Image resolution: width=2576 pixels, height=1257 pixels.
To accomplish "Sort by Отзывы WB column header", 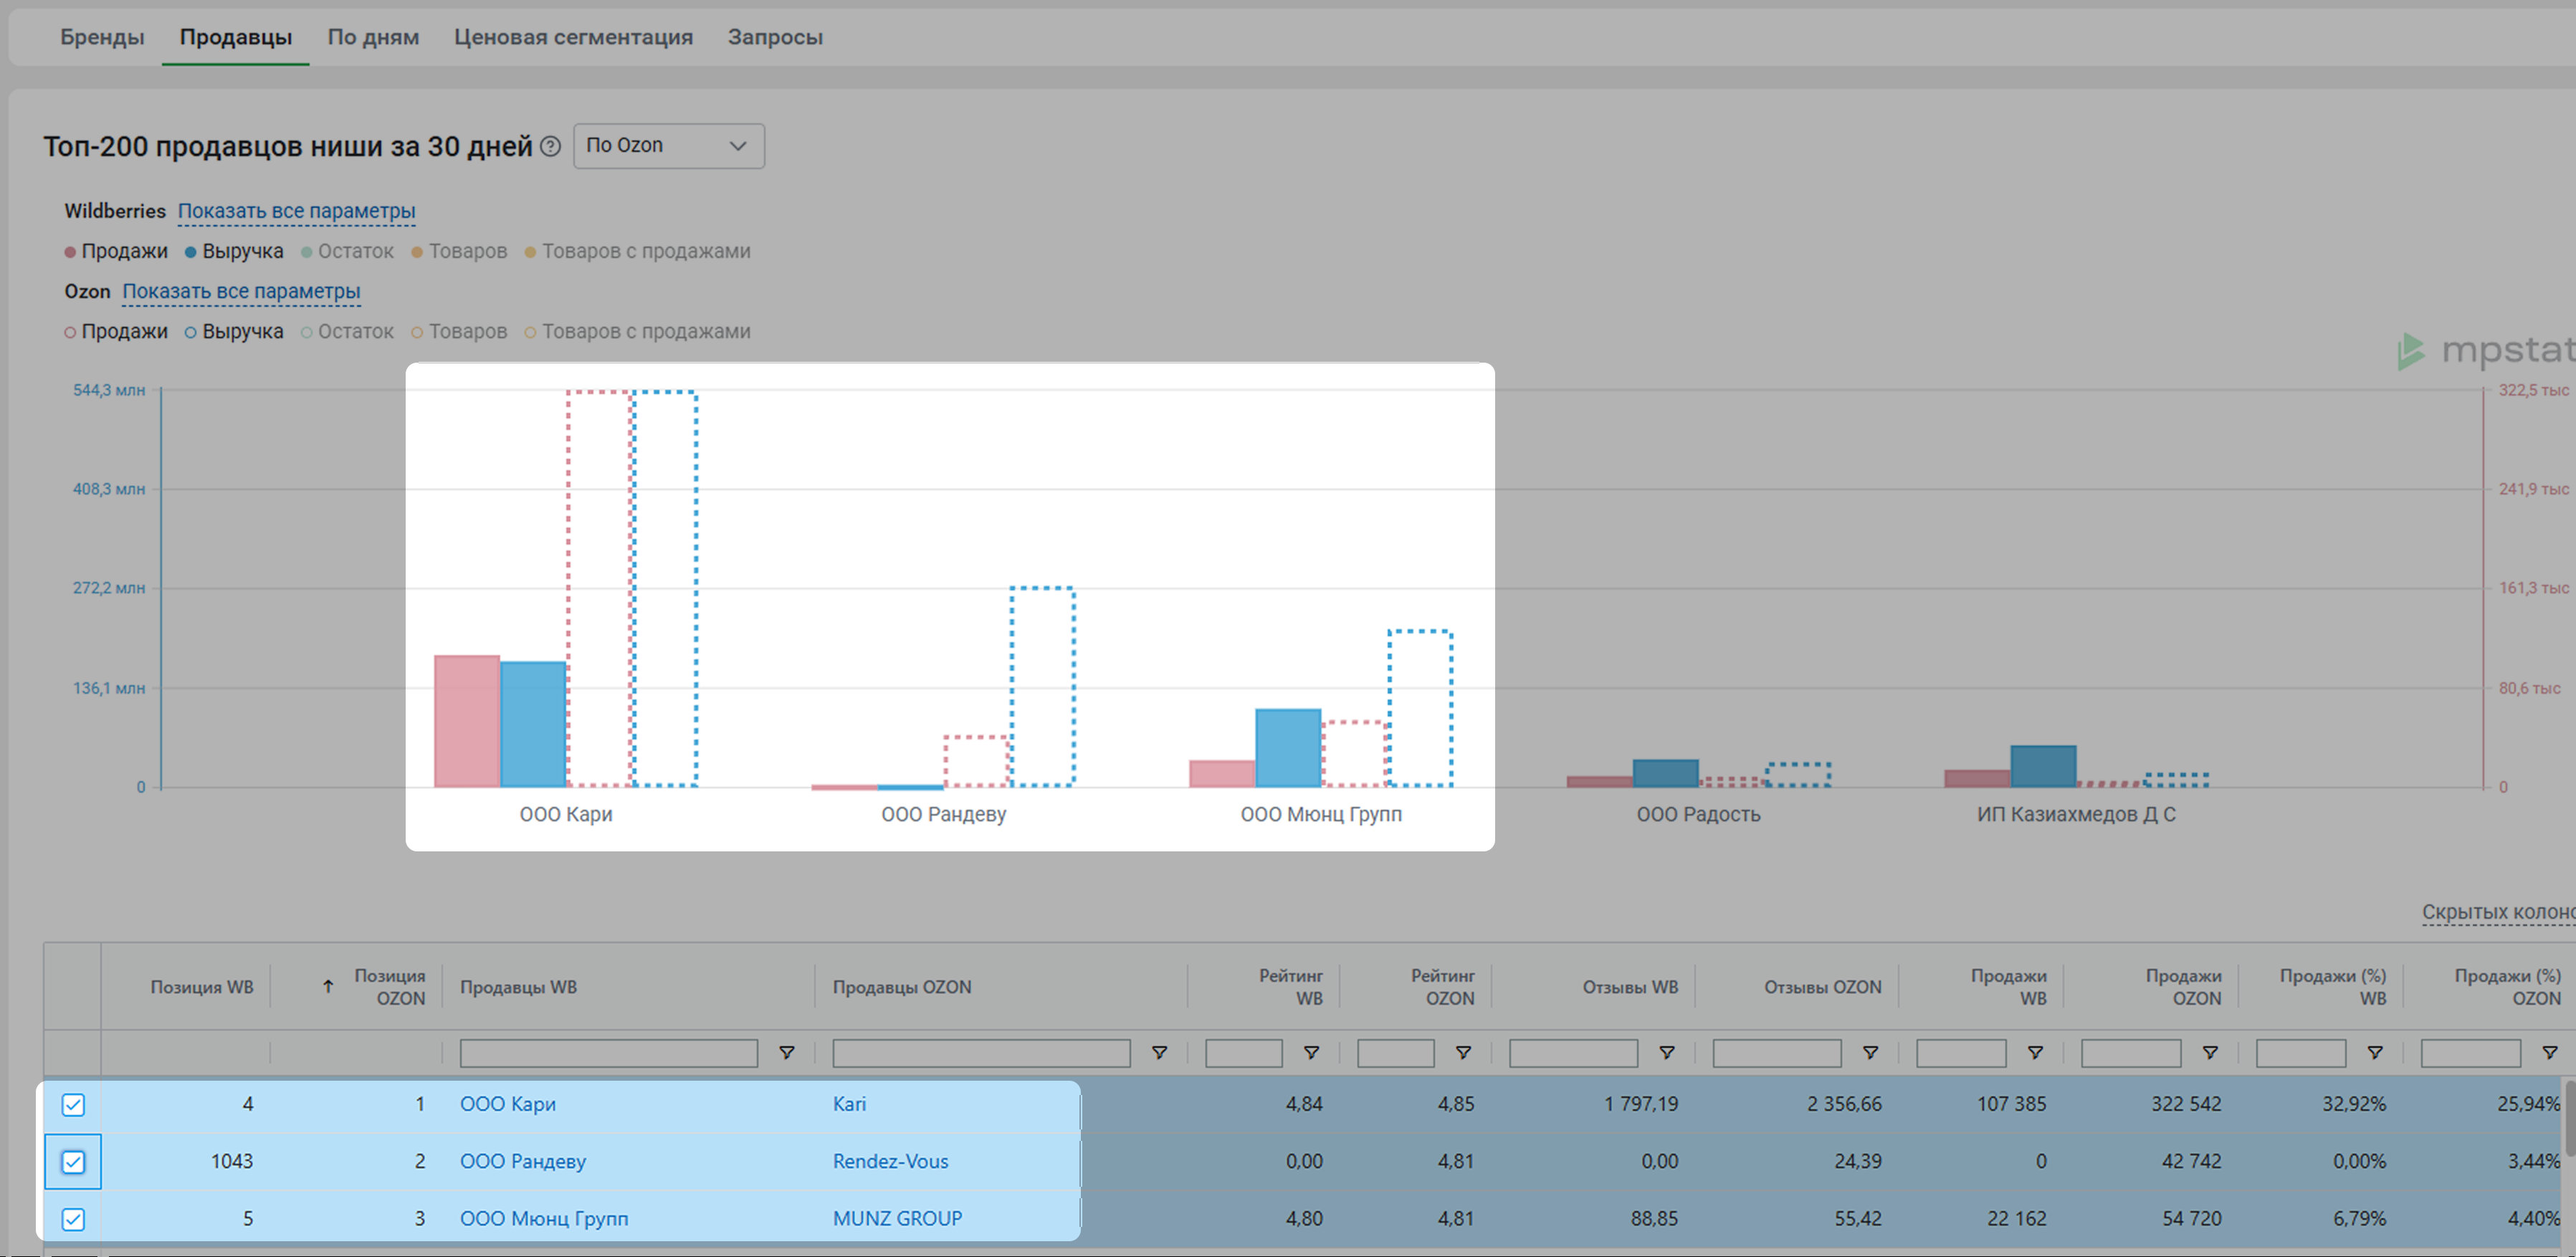I will [x=1630, y=987].
